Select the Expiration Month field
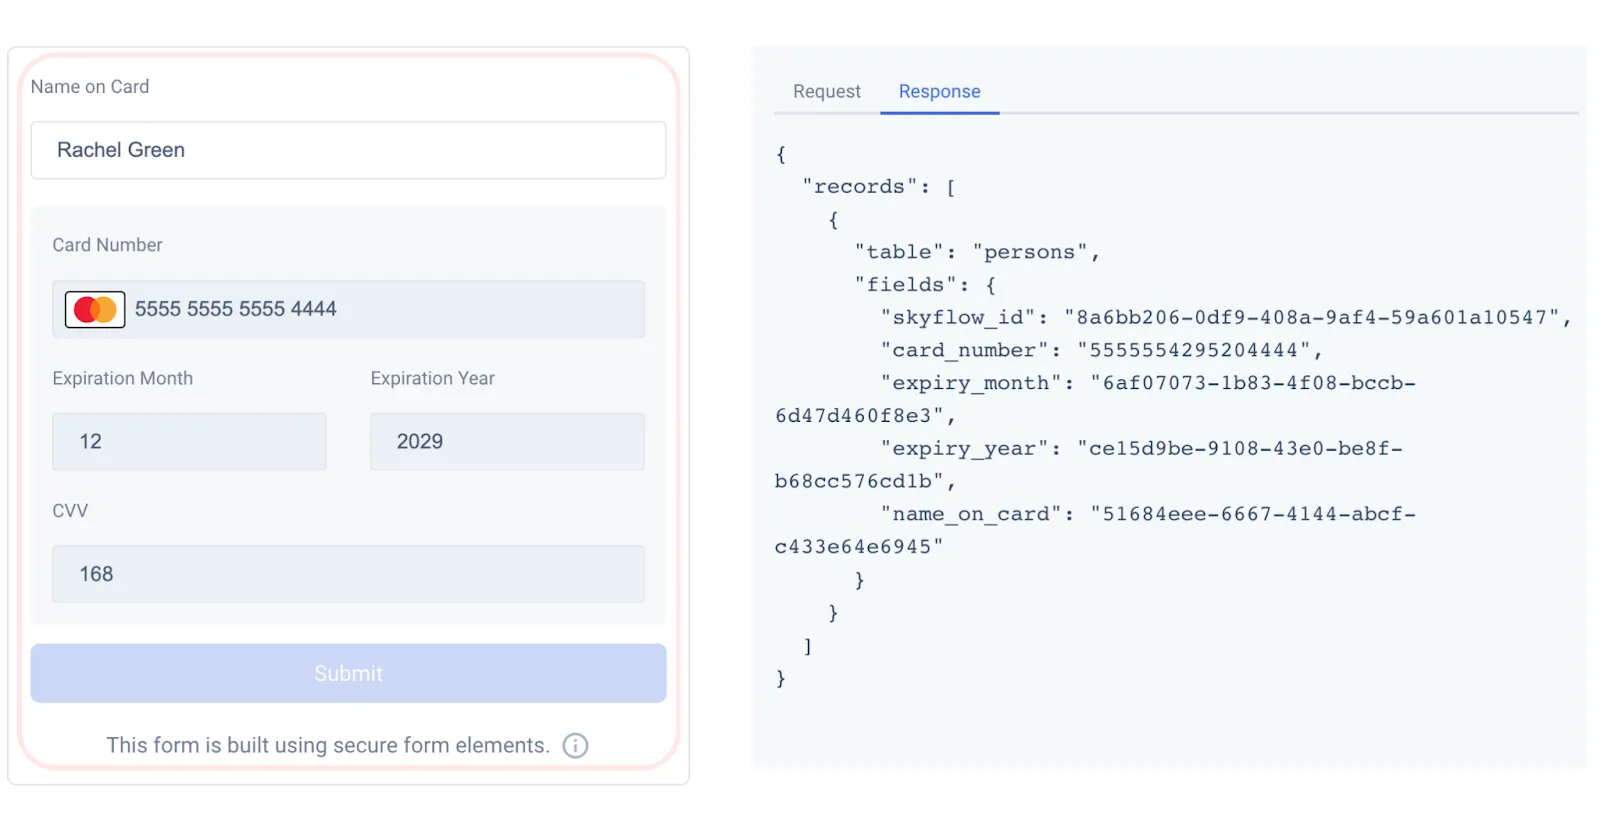 (x=189, y=442)
